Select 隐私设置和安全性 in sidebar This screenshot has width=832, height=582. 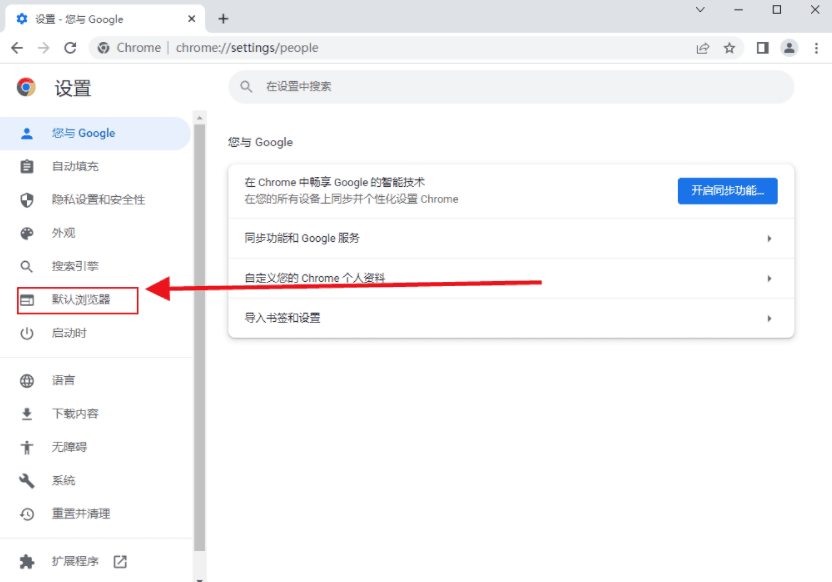click(97, 200)
